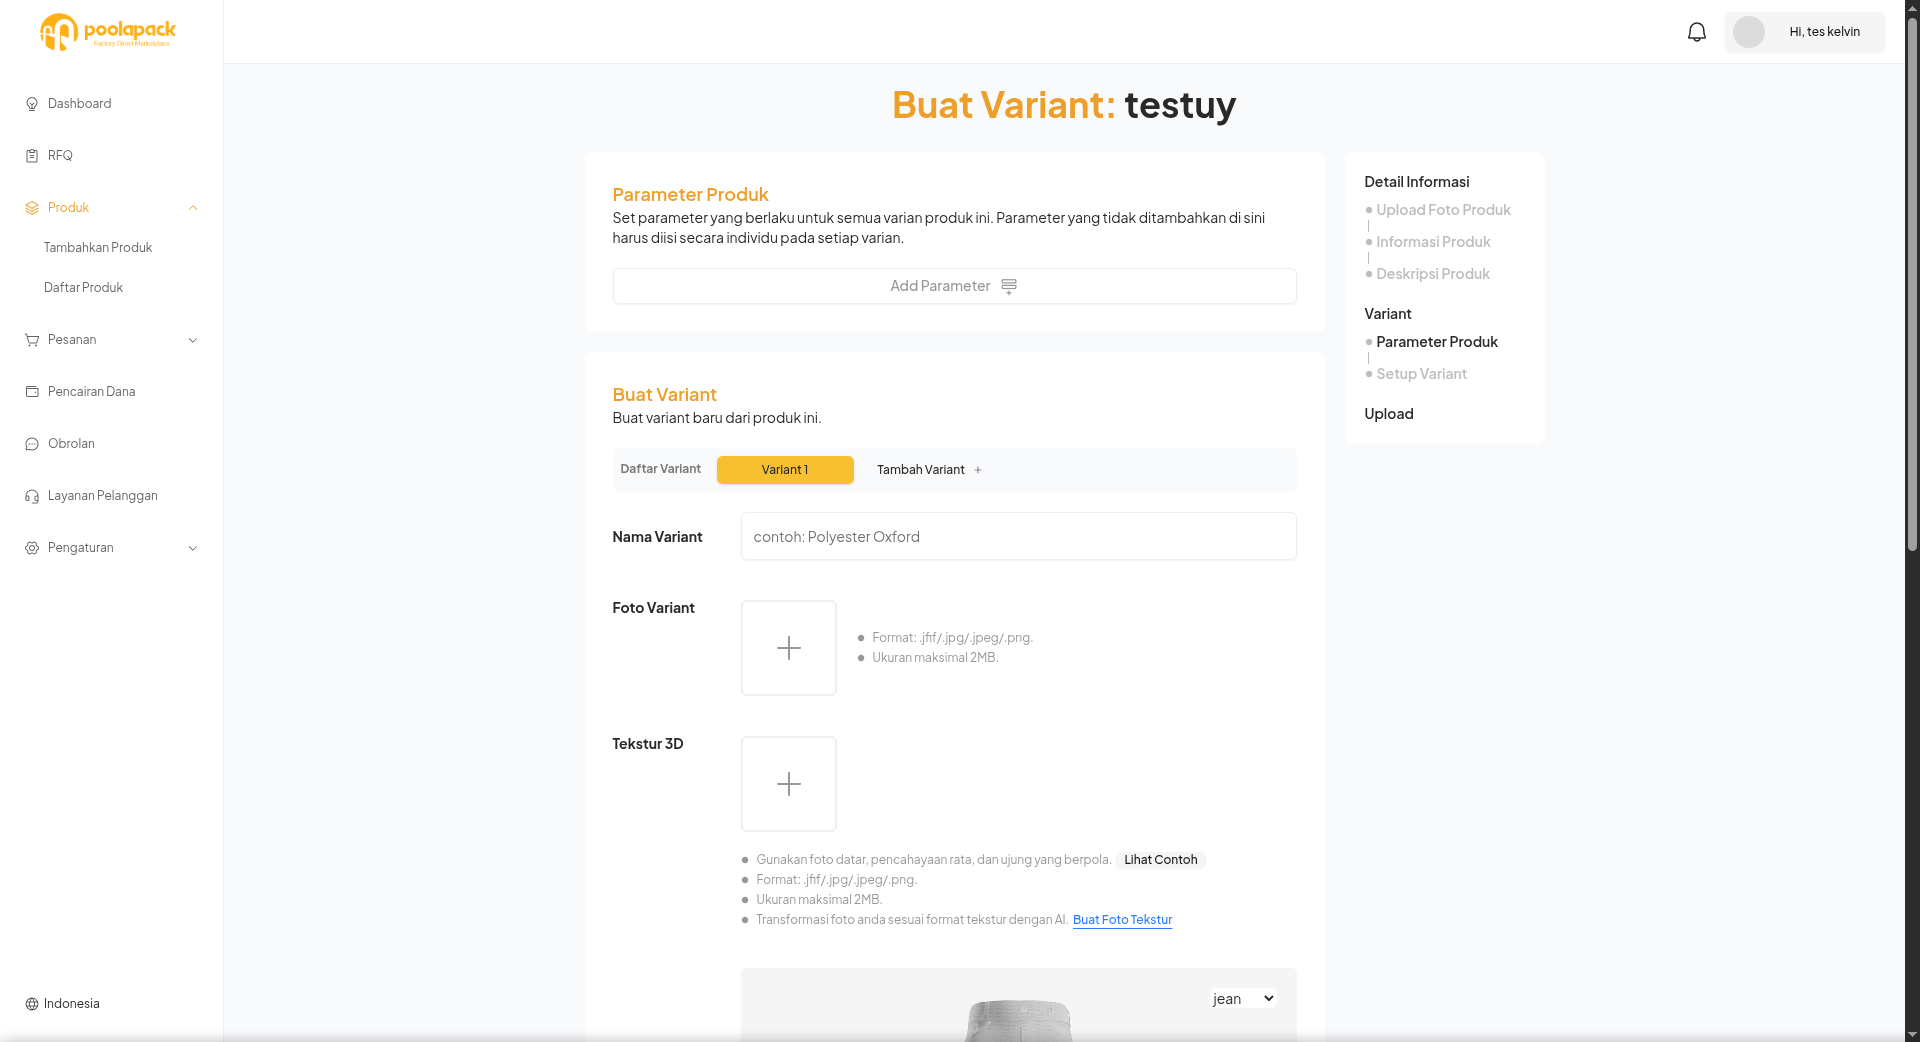The height and width of the screenshot is (1042, 1920).
Task: Select the Variant 1 tab
Action: pyautogui.click(x=785, y=470)
